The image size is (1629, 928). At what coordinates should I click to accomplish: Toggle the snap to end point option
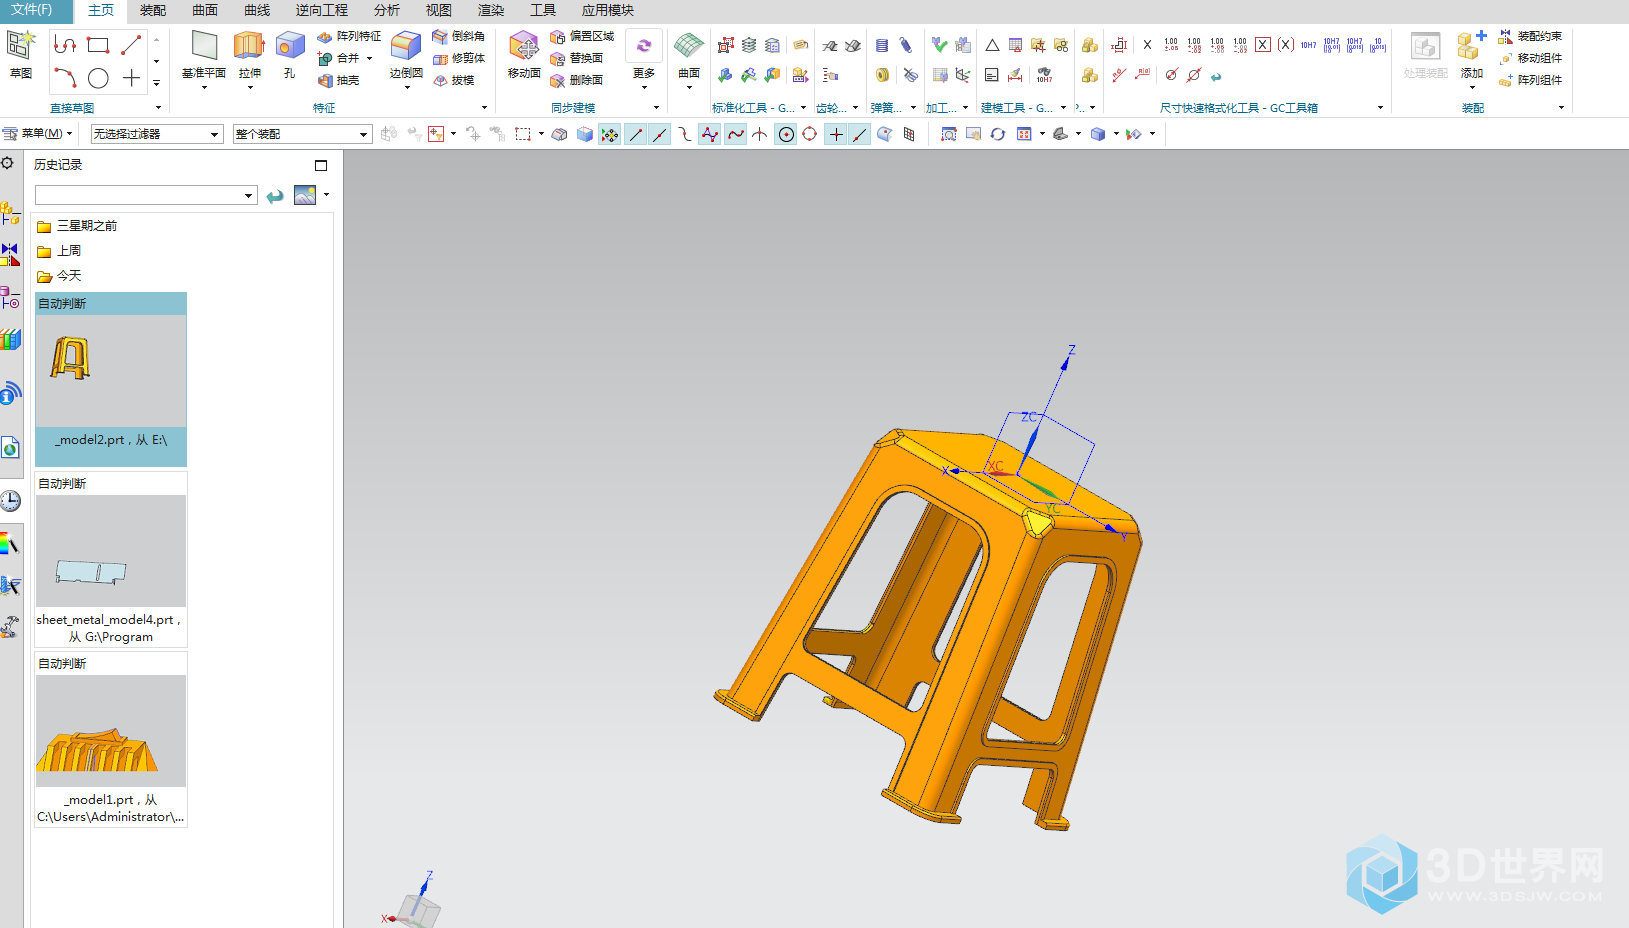[x=635, y=134]
